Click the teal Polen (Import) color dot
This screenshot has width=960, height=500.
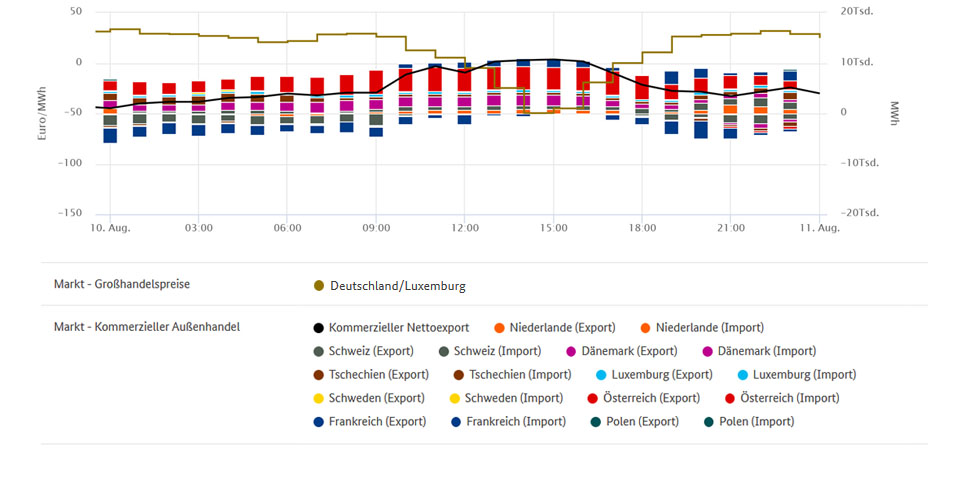pyautogui.click(x=708, y=422)
